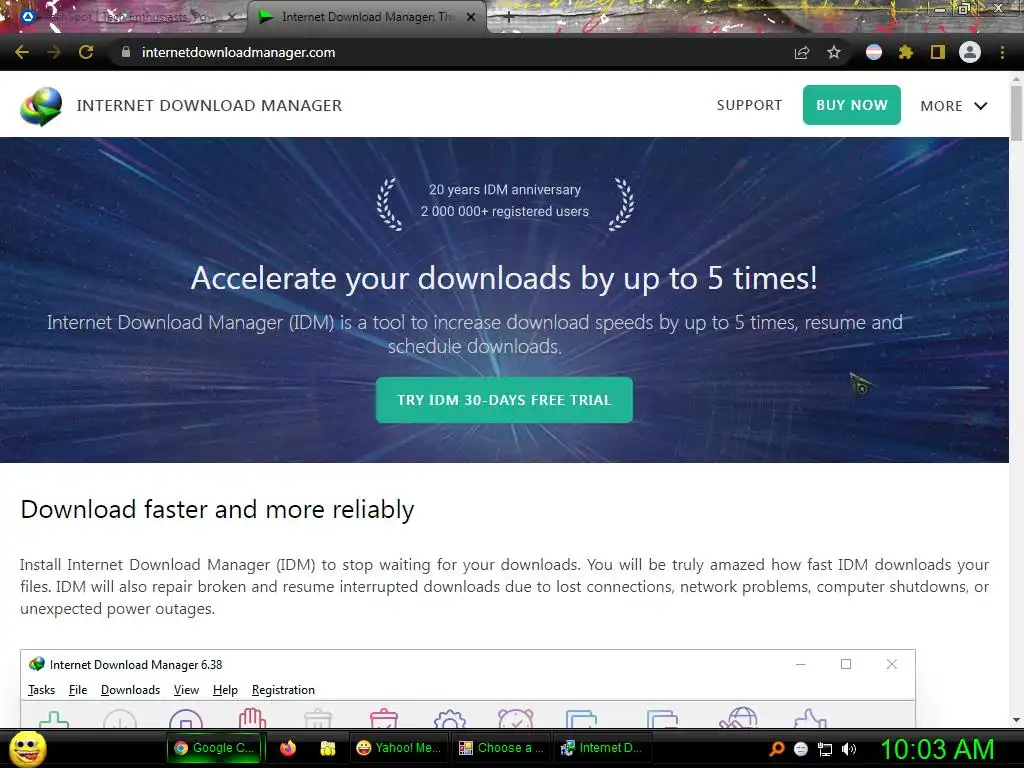Click the network tray icon

825,749
